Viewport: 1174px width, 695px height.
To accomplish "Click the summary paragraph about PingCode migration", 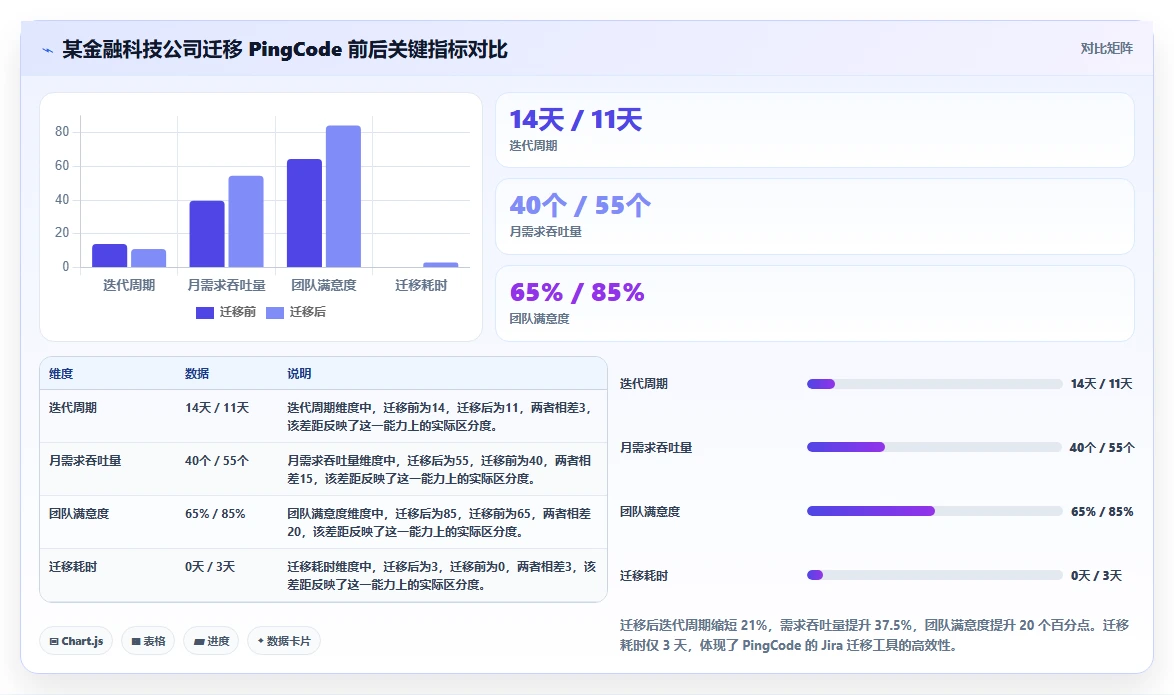I will (875, 635).
